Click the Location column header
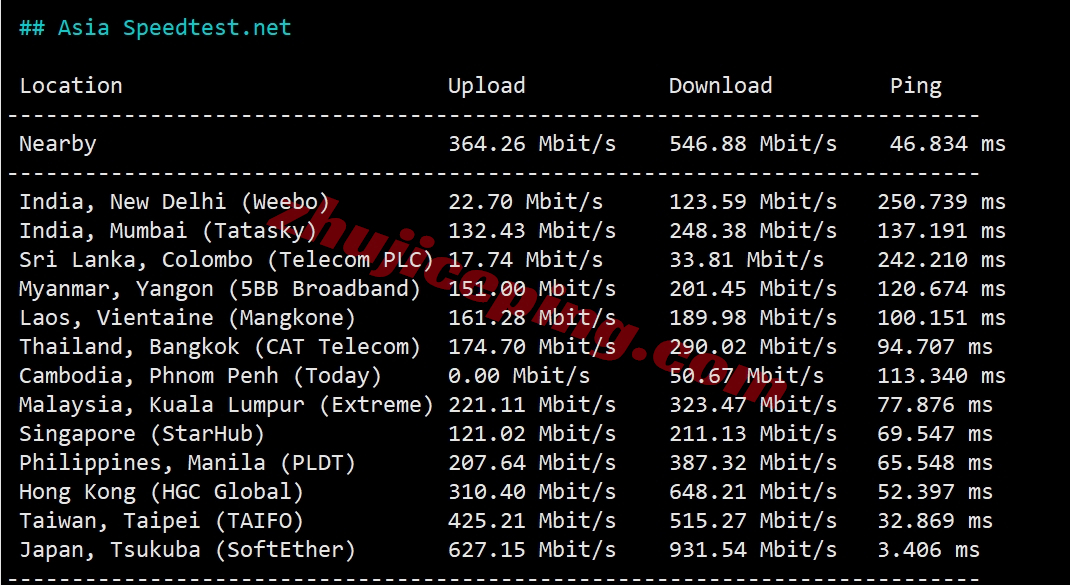The image size is (1070, 585). pyautogui.click(x=71, y=86)
